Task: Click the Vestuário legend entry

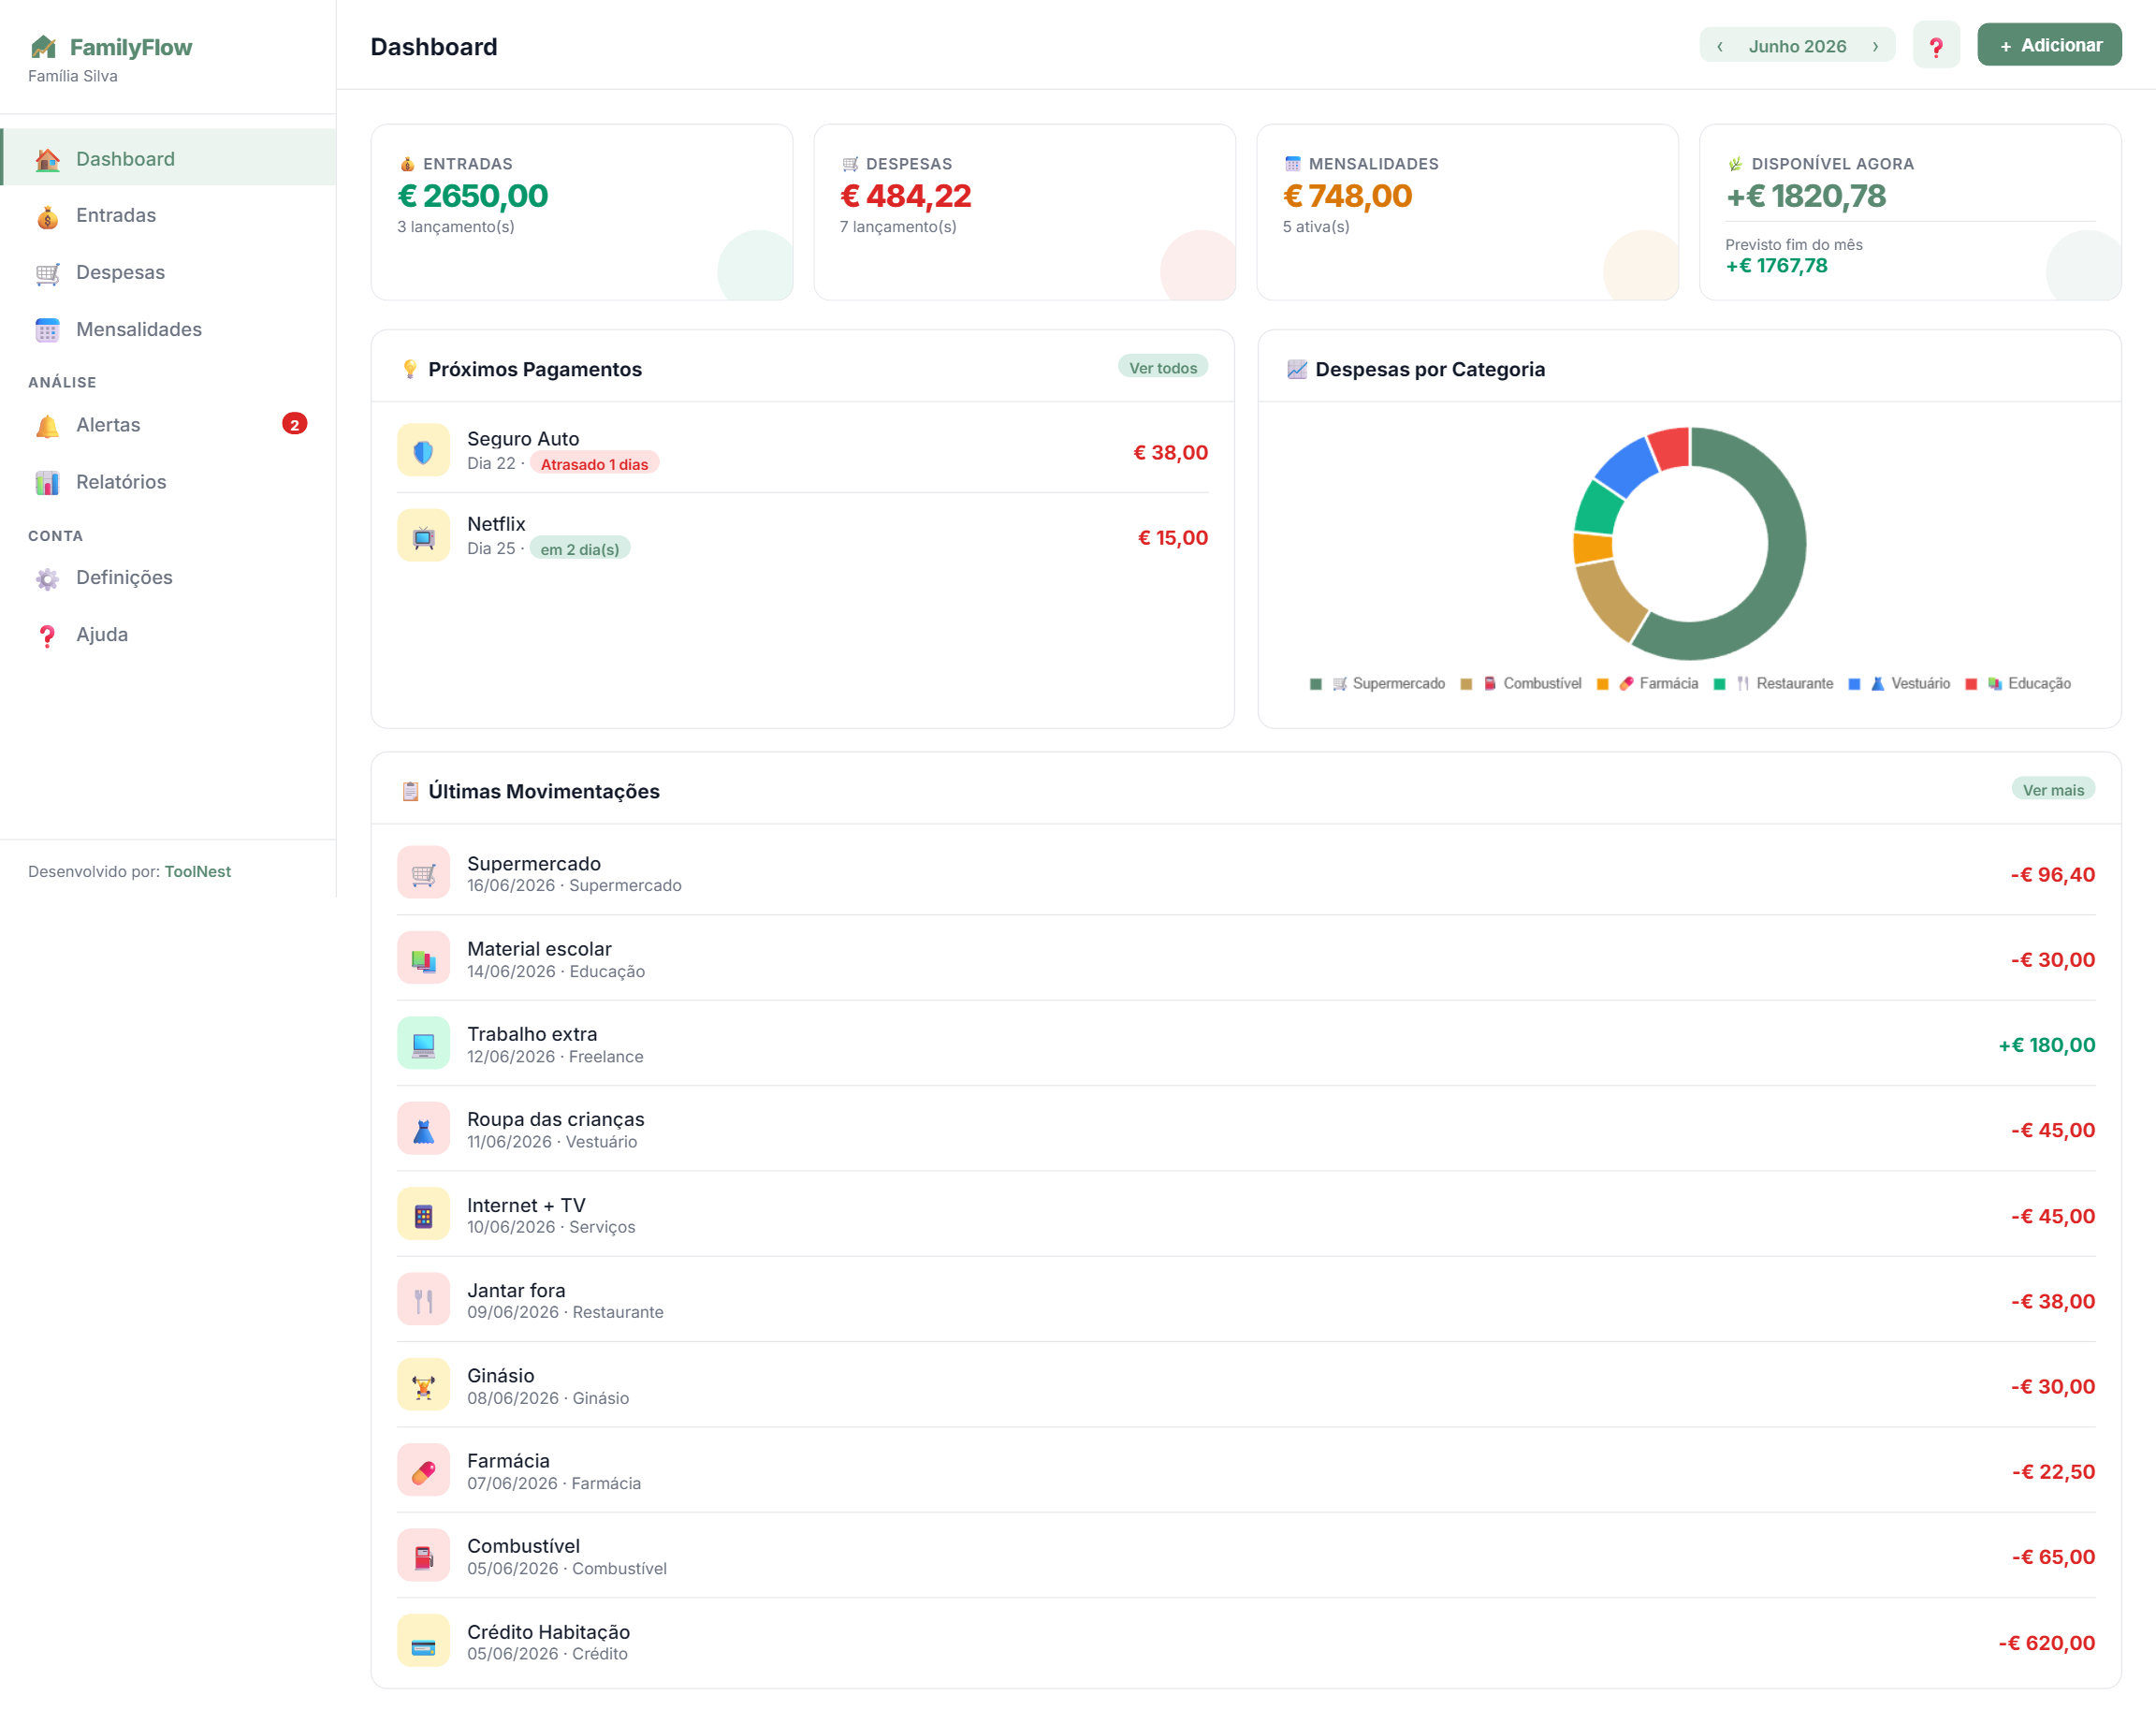Action: [x=1899, y=684]
